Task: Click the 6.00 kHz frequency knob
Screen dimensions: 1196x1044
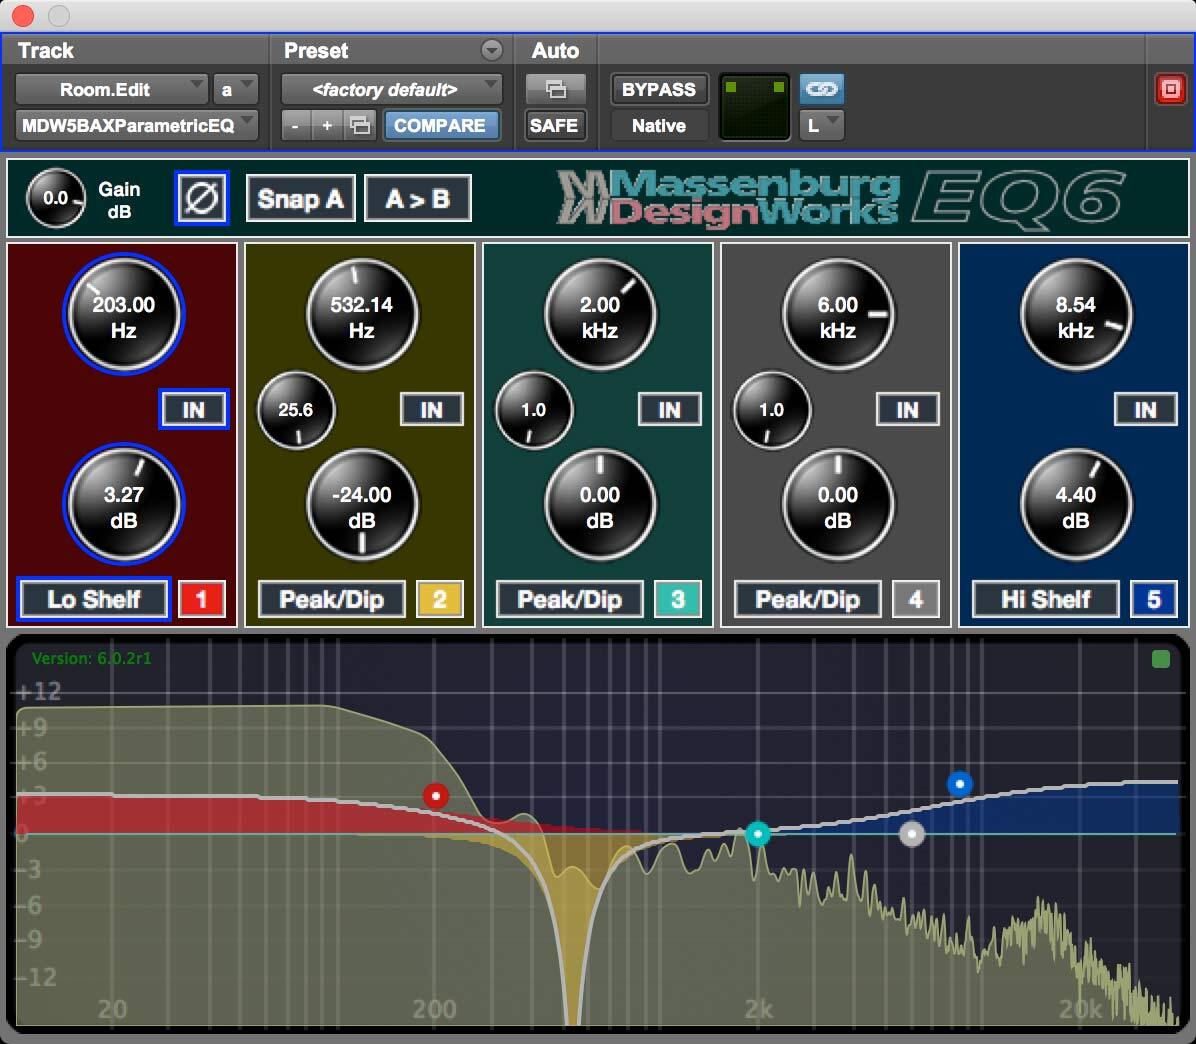Action: click(838, 314)
